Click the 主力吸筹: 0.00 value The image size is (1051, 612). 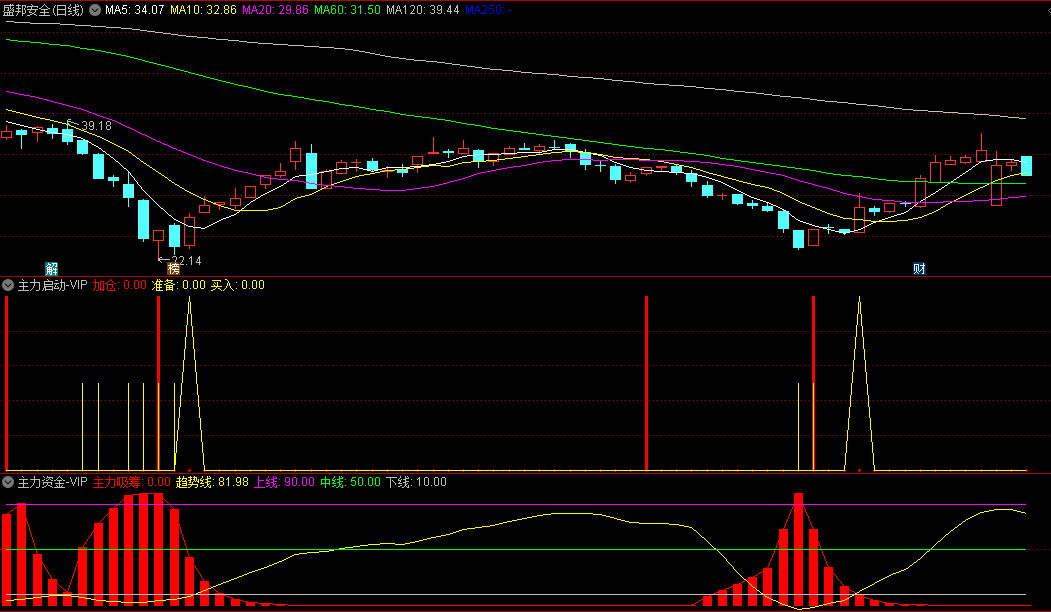coord(131,482)
